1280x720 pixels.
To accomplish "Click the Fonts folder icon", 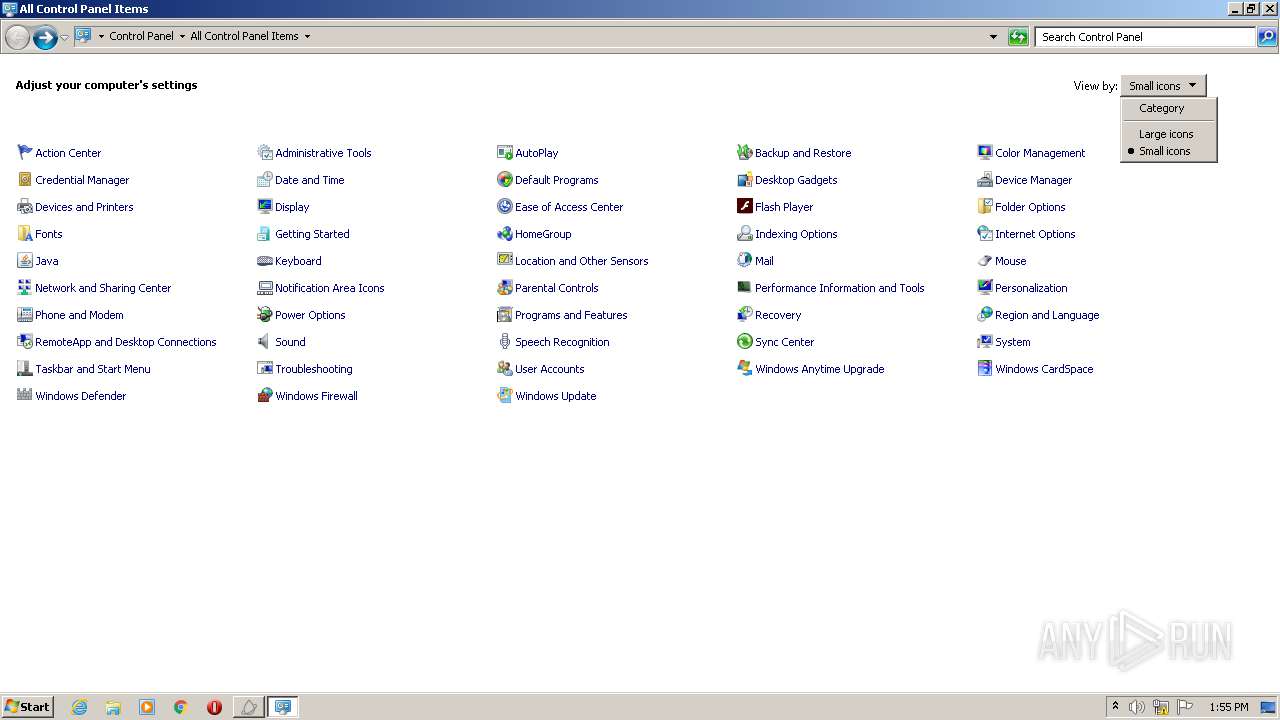I will pyautogui.click(x=25, y=234).
